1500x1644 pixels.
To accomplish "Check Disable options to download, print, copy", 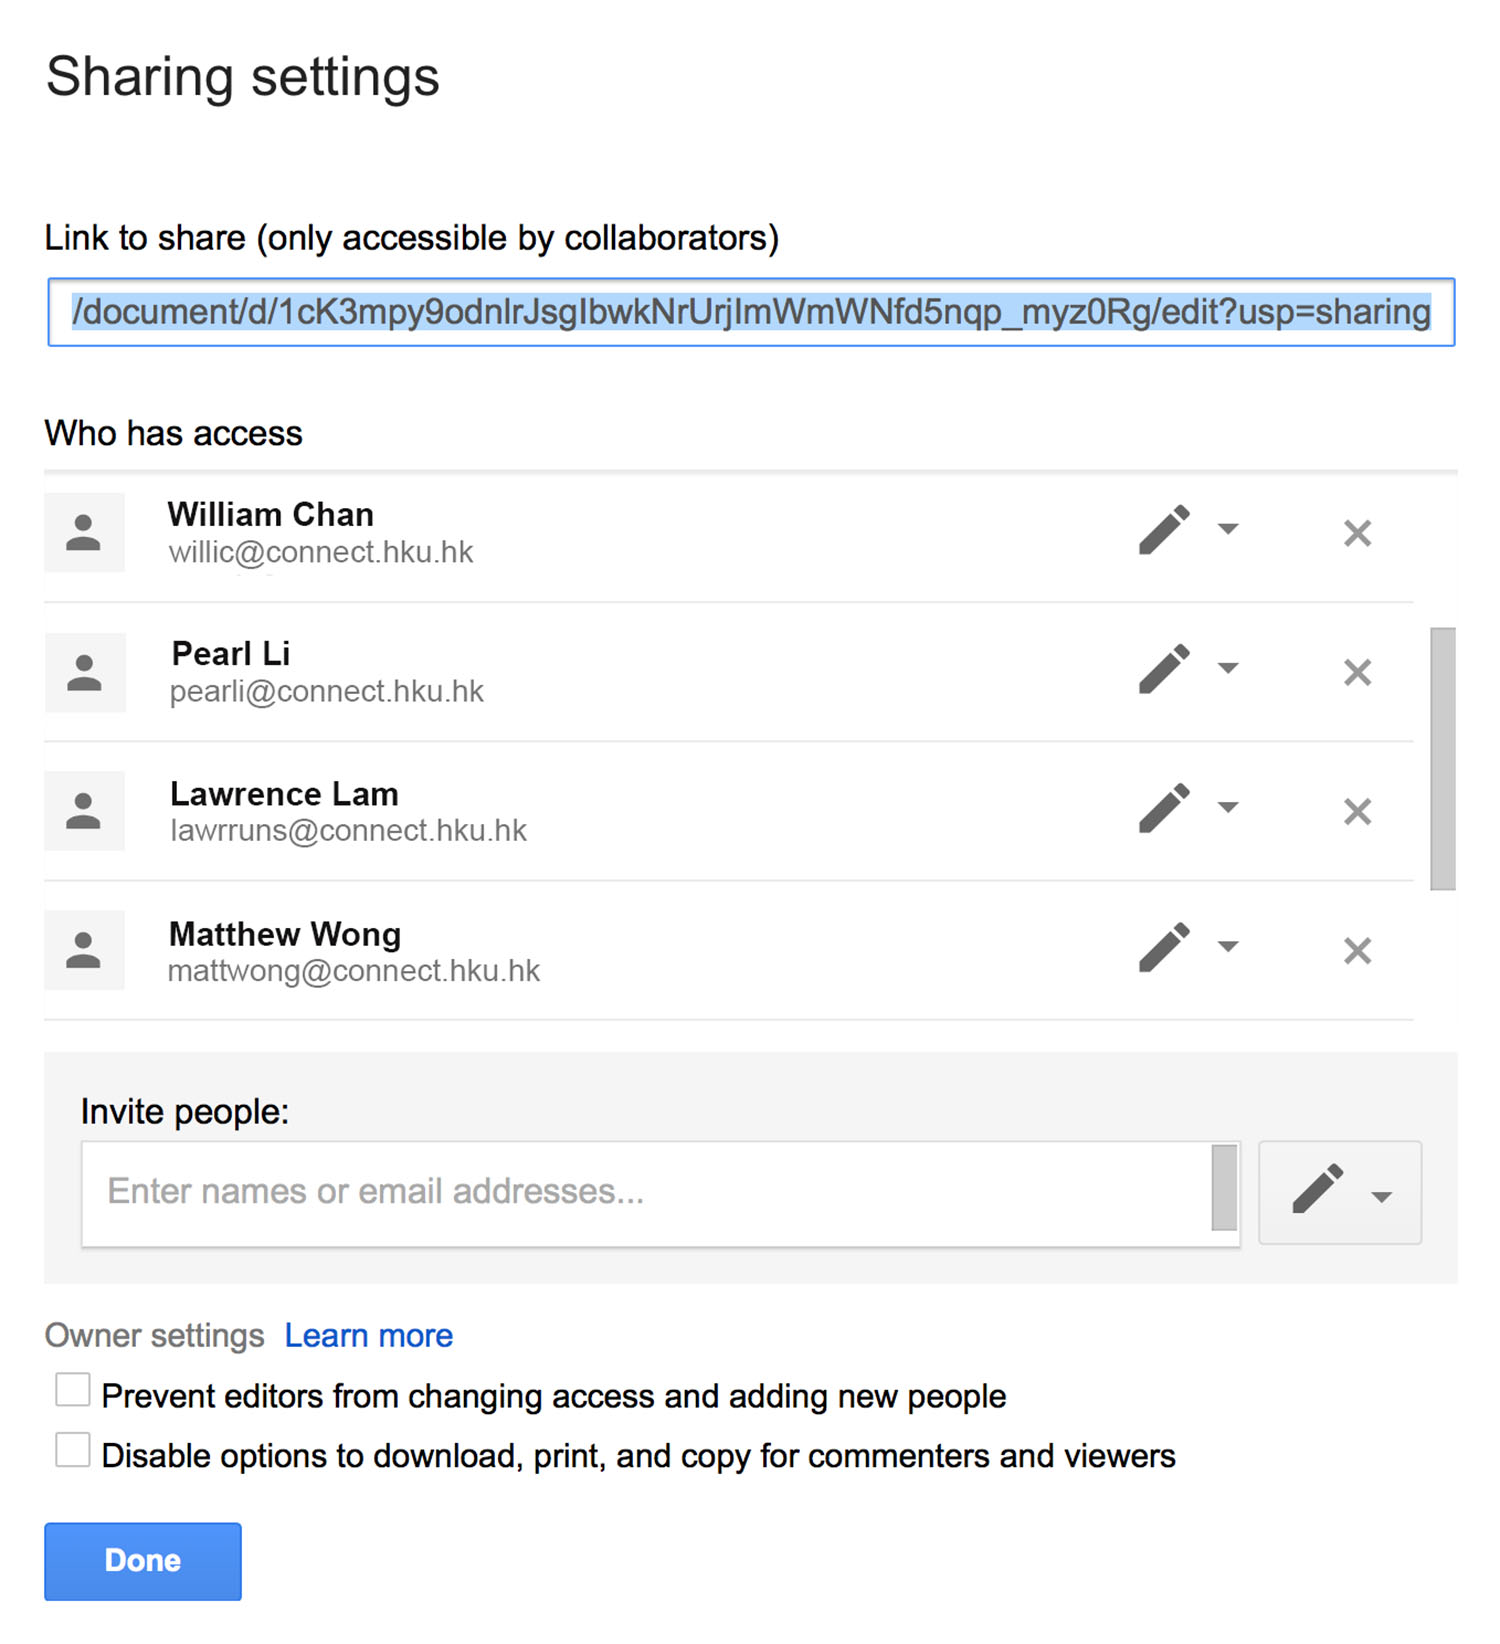I will pyautogui.click(x=73, y=1449).
